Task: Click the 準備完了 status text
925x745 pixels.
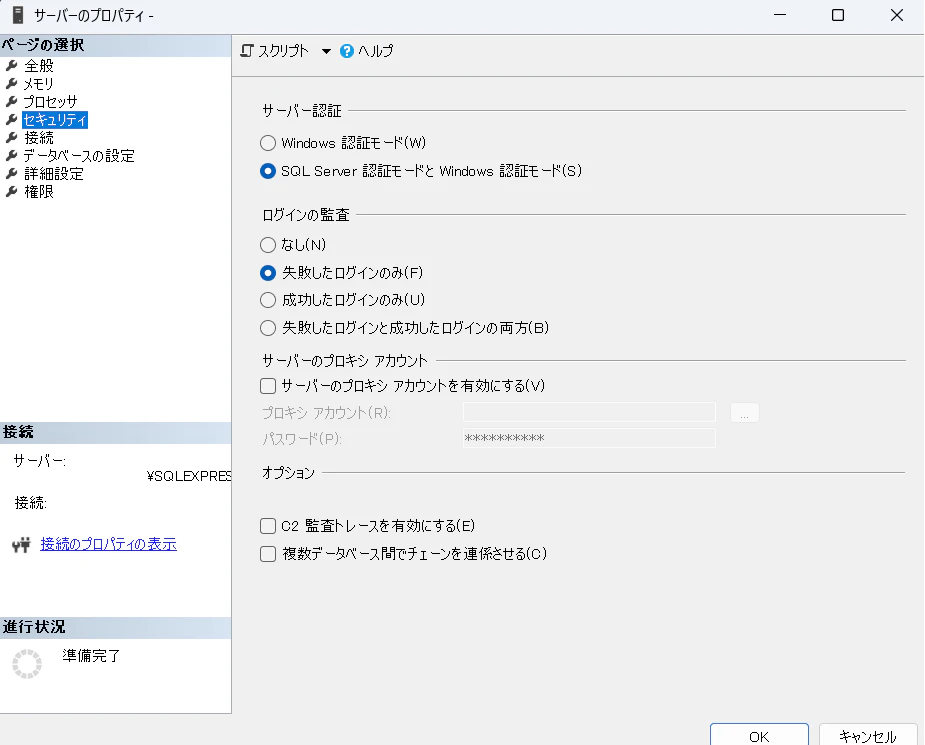Action: point(91,655)
